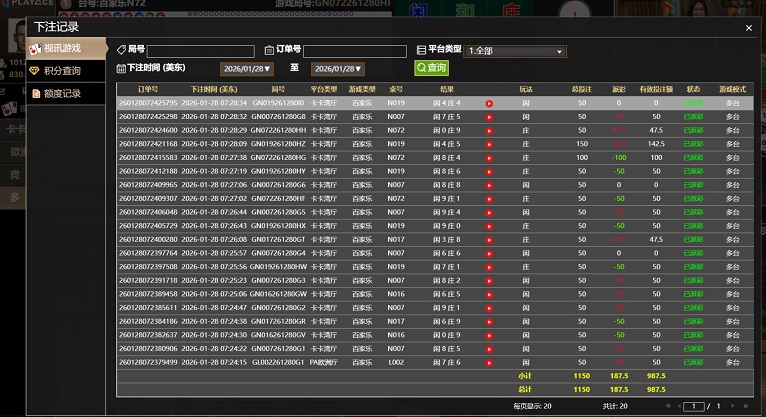Play replay for order 260128072409965
Viewport: 766px width, 417px height.
click(x=489, y=185)
